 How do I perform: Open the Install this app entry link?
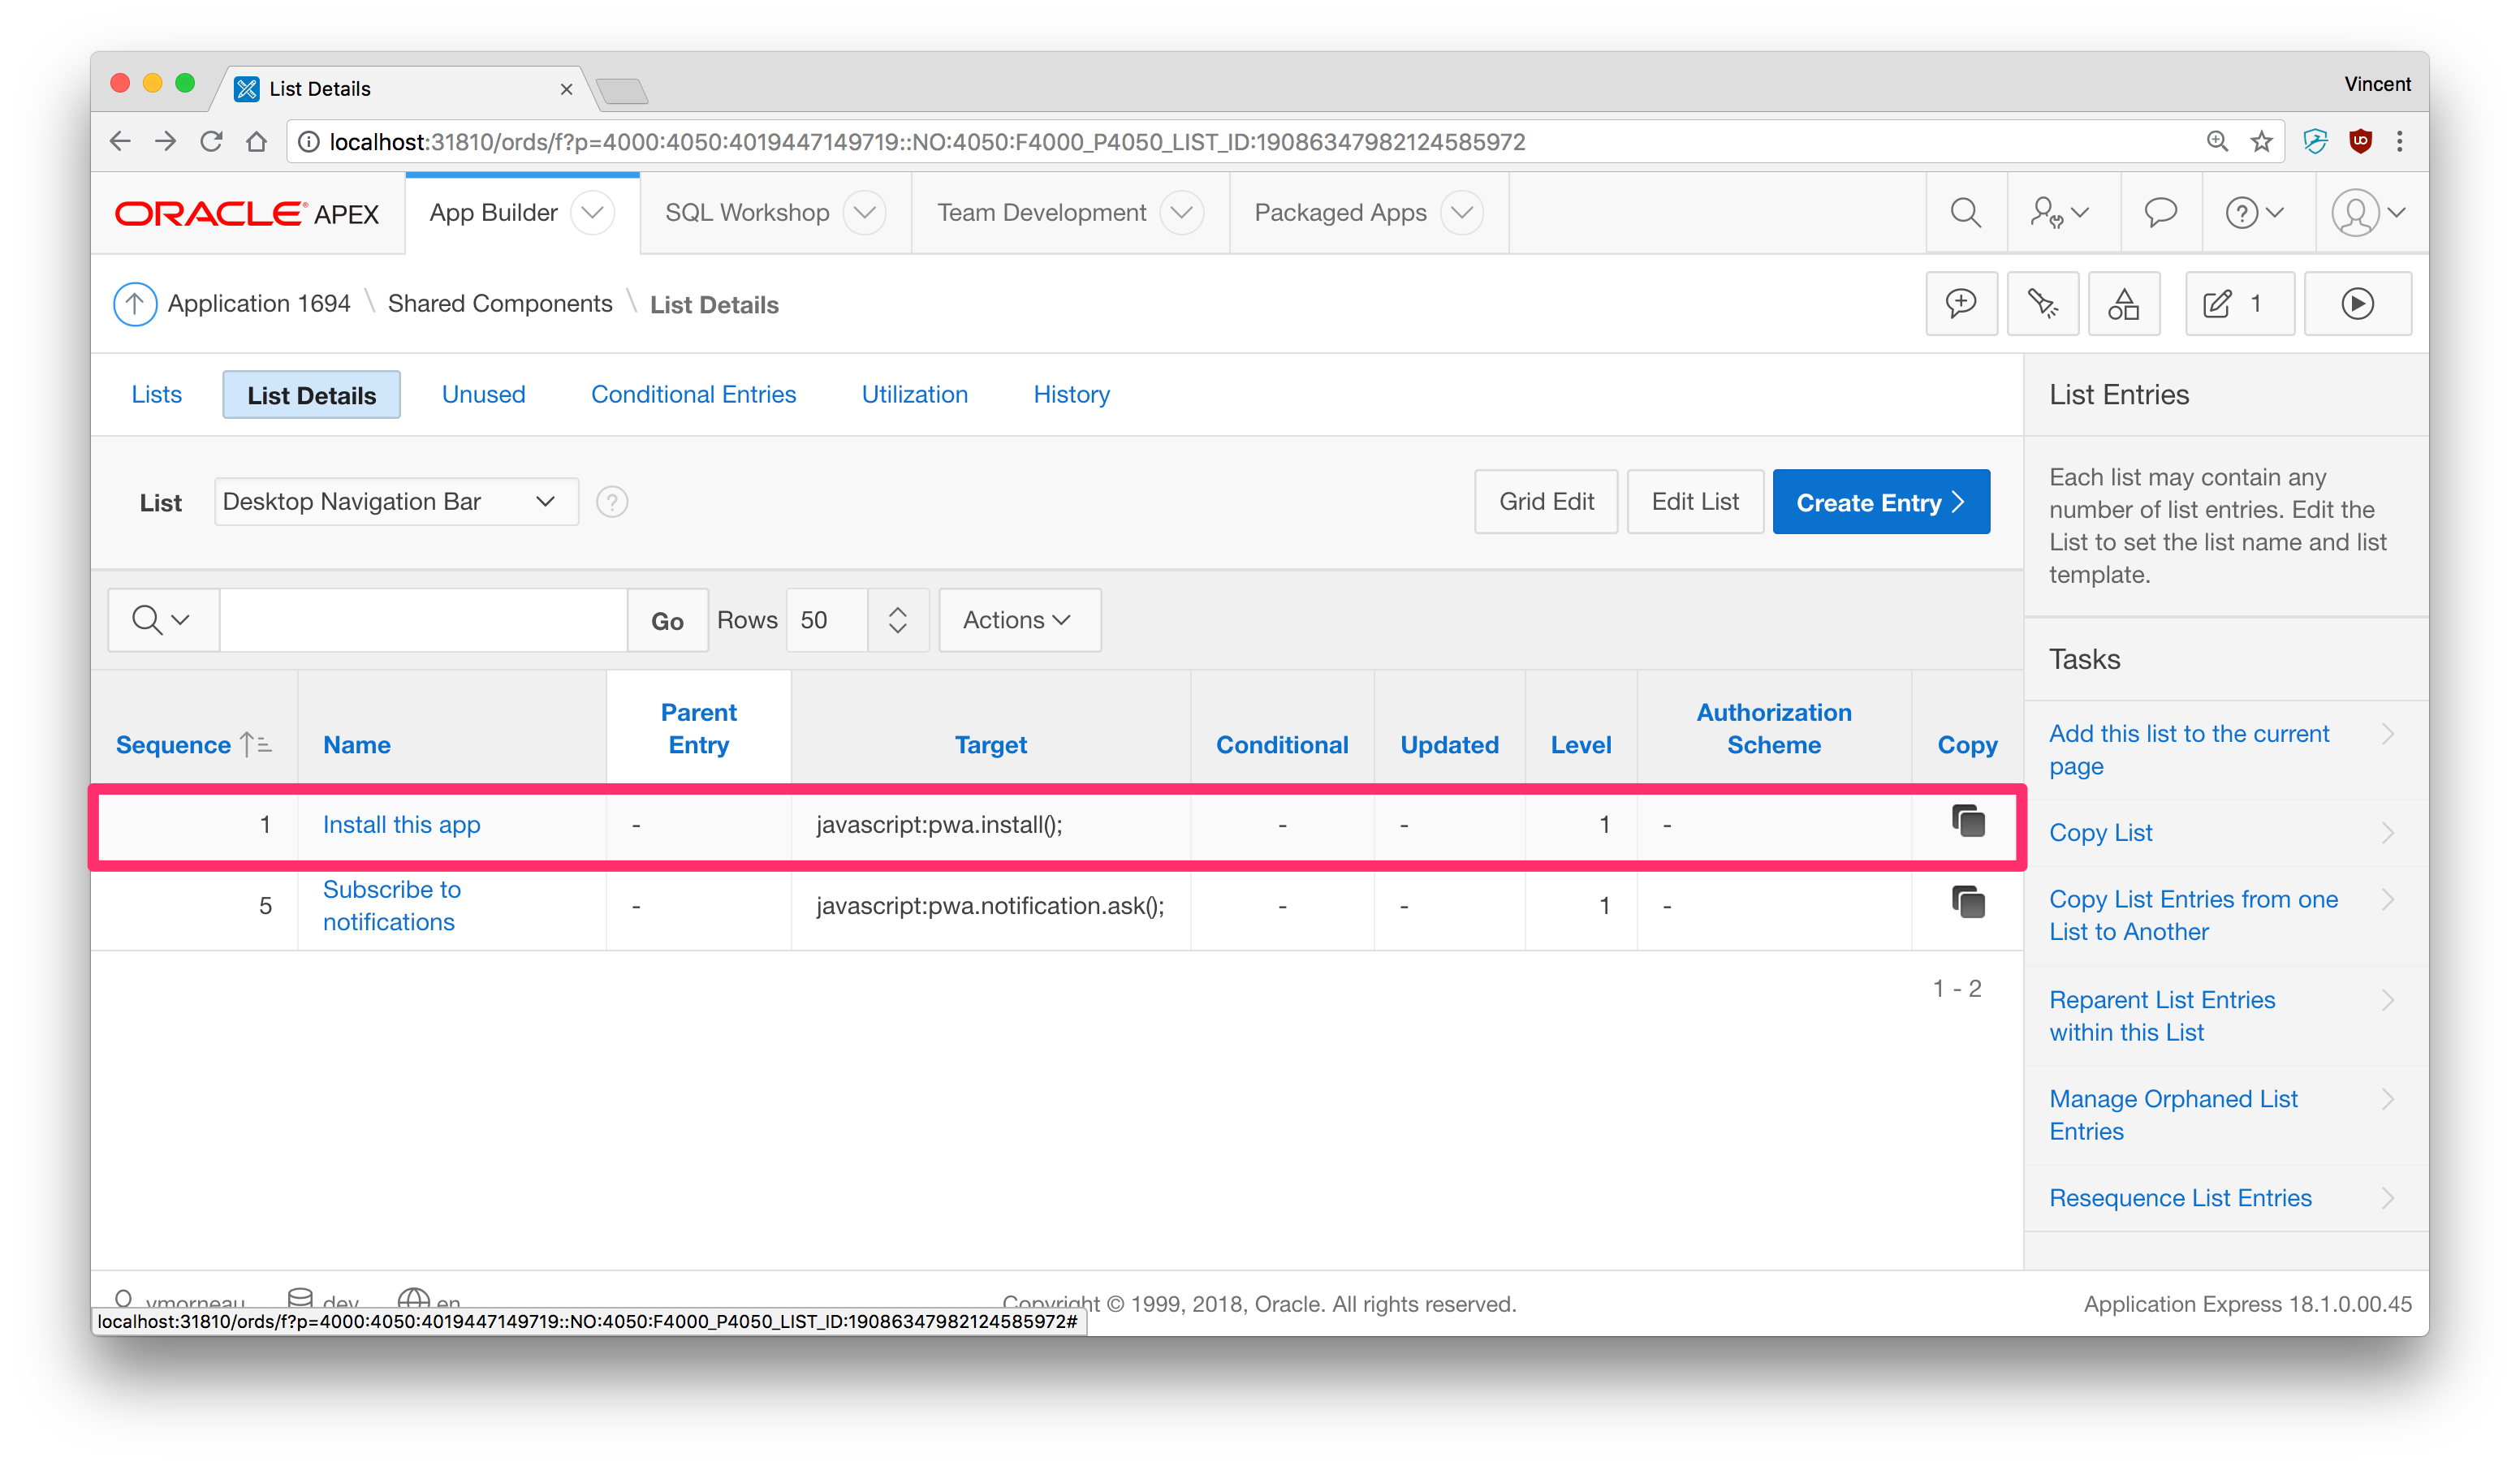coord(401,825)
